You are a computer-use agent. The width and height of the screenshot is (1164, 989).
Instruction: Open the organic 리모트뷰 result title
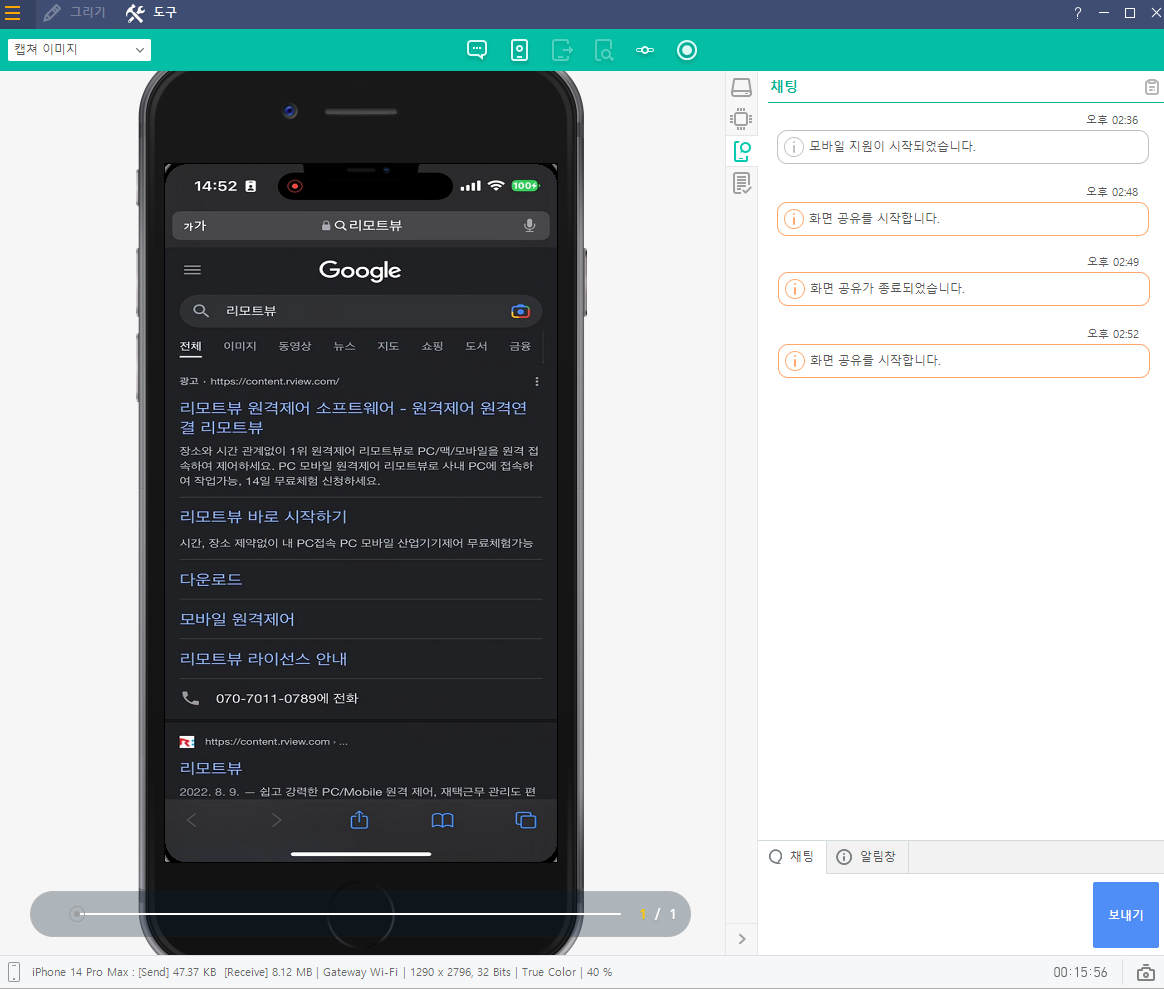click(x=211, y=768)
